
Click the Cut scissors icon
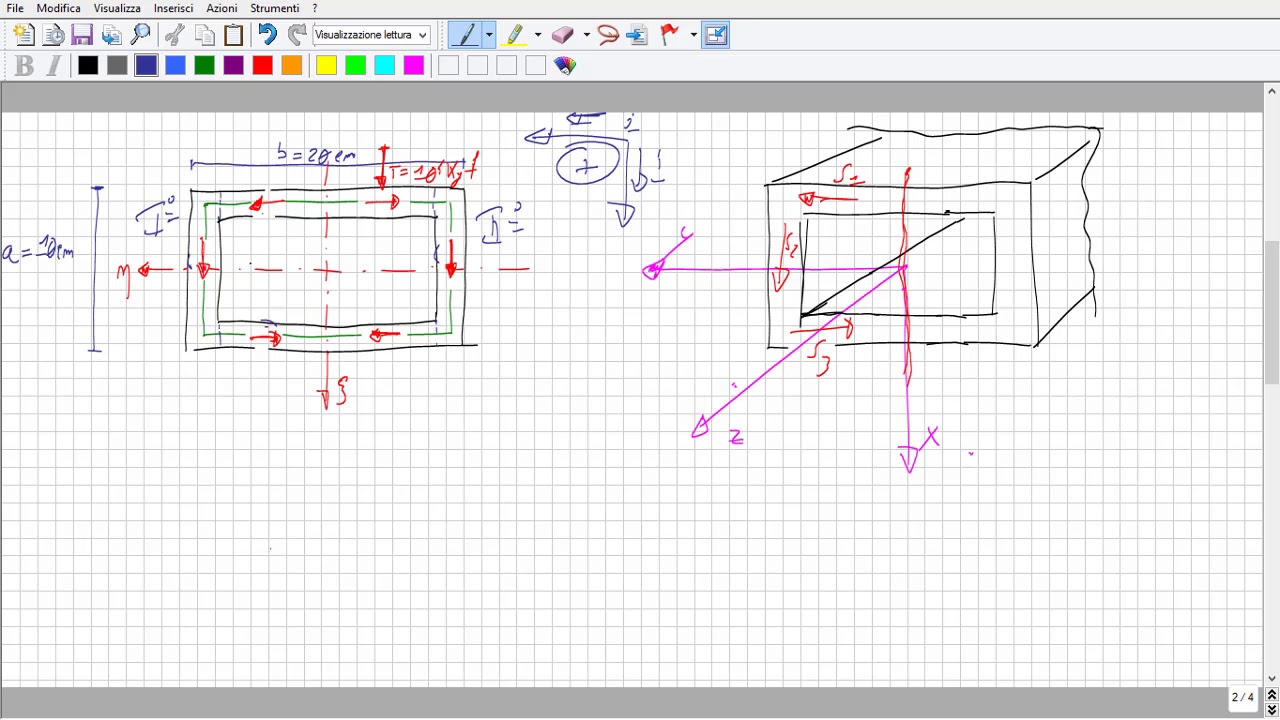click(x=175, y=35)
